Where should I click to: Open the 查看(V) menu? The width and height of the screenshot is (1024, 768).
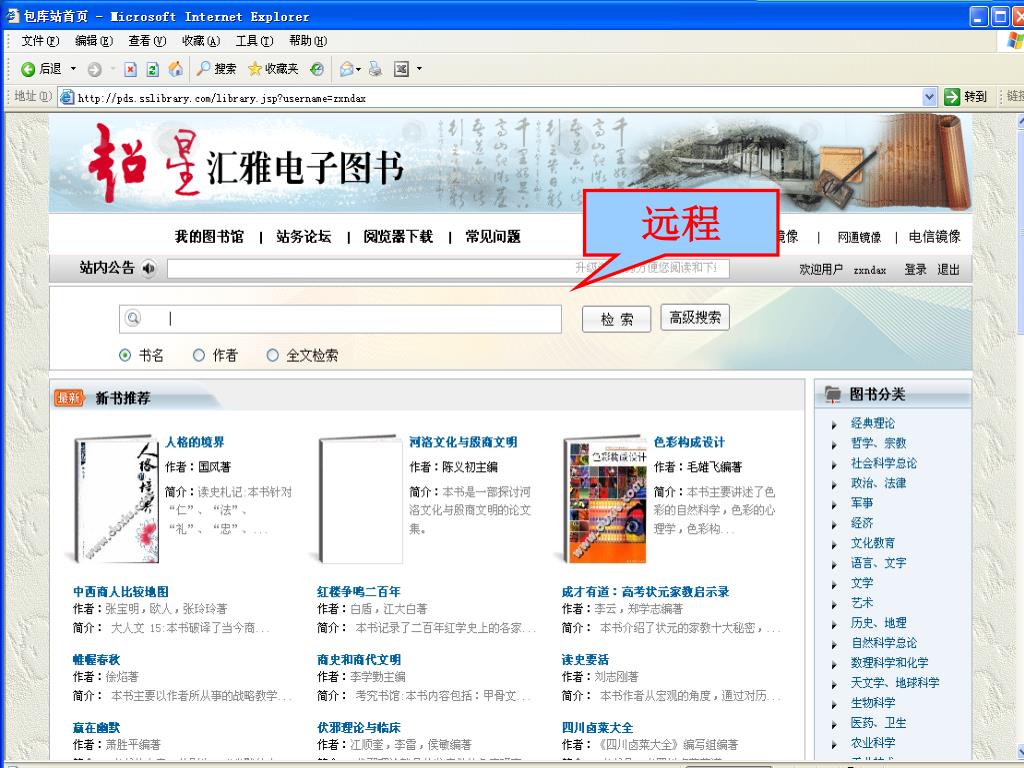click(147, 41)
